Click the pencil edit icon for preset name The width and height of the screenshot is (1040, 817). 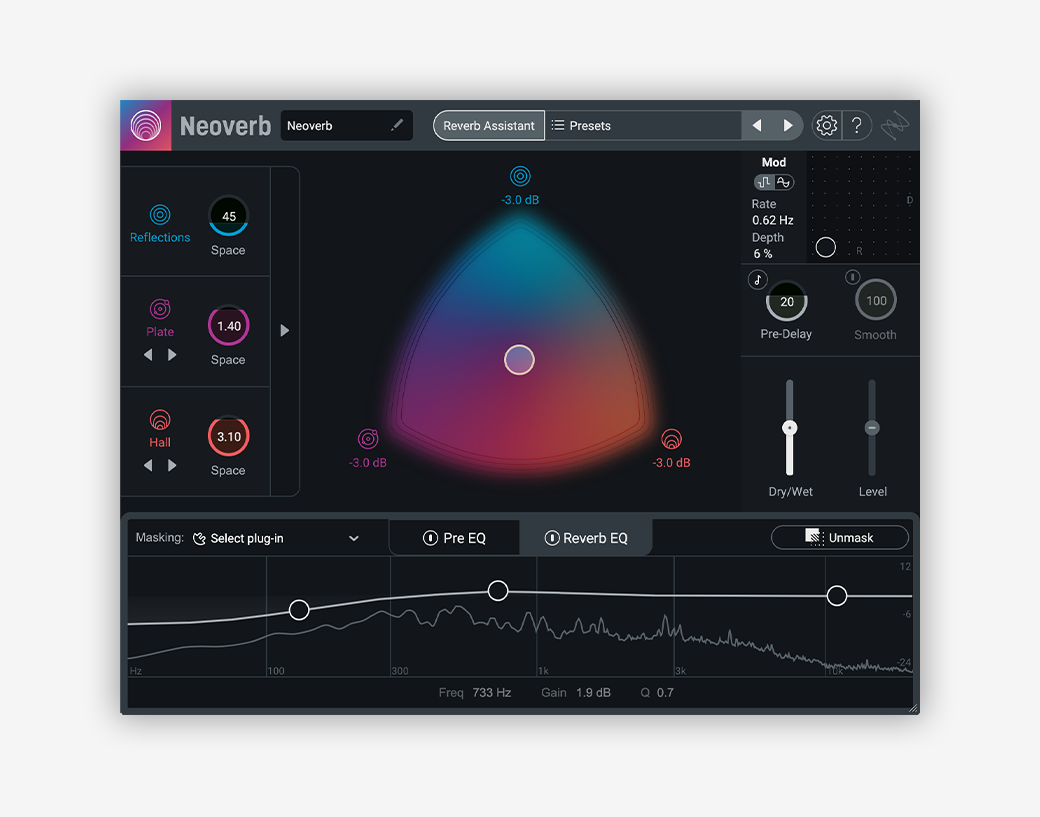tap(397, 125)
